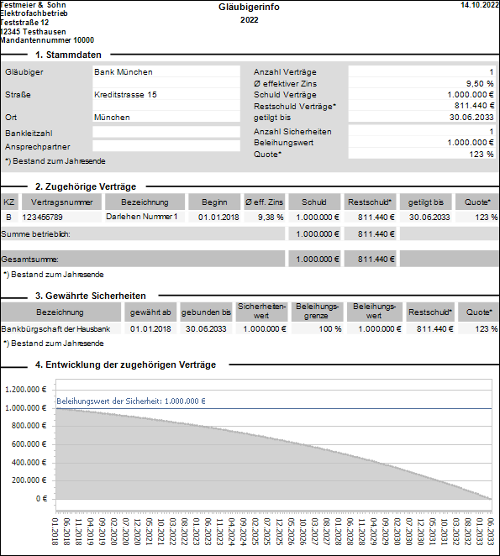This screenshot has width=500, height=556.
Task: Select the 9,38 % interest cell
Action: pos(271,217)
